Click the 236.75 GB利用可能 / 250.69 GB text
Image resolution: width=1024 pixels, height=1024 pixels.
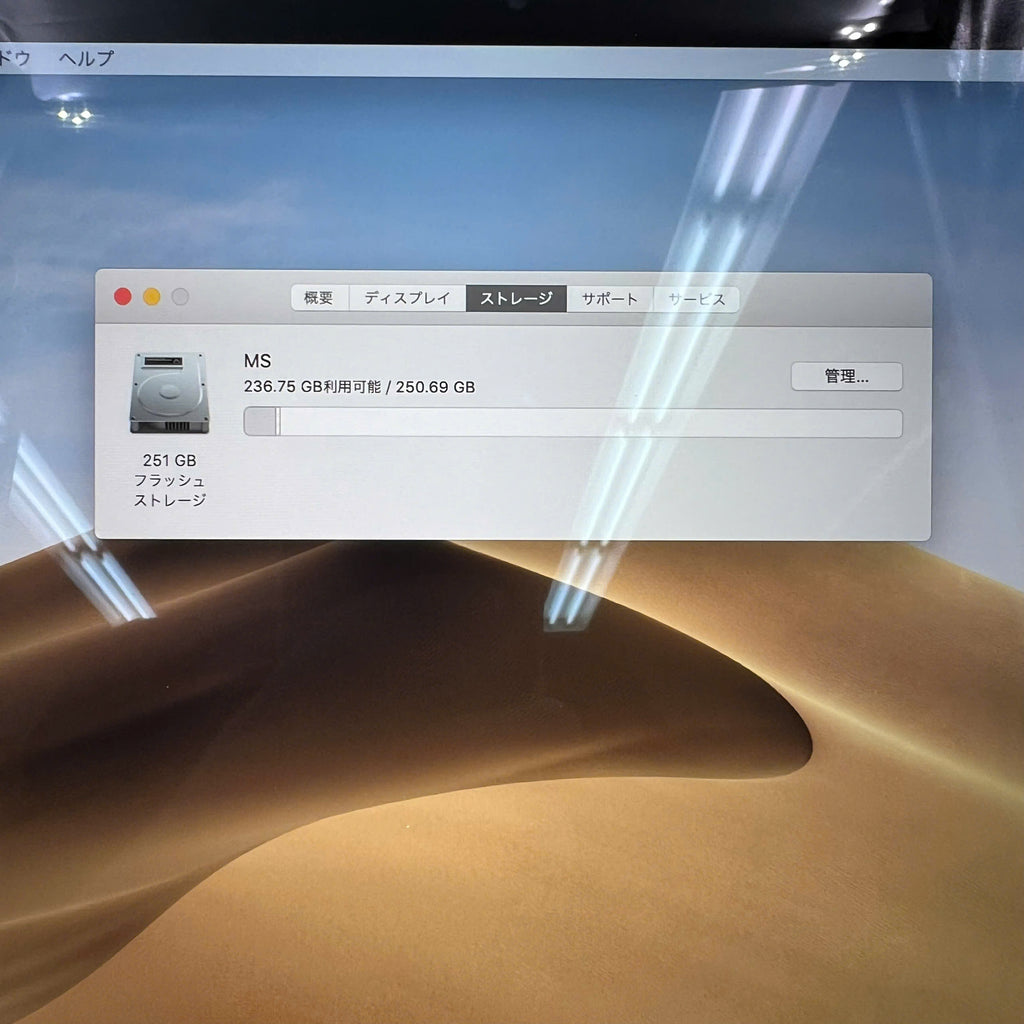[x=359, y=387]
